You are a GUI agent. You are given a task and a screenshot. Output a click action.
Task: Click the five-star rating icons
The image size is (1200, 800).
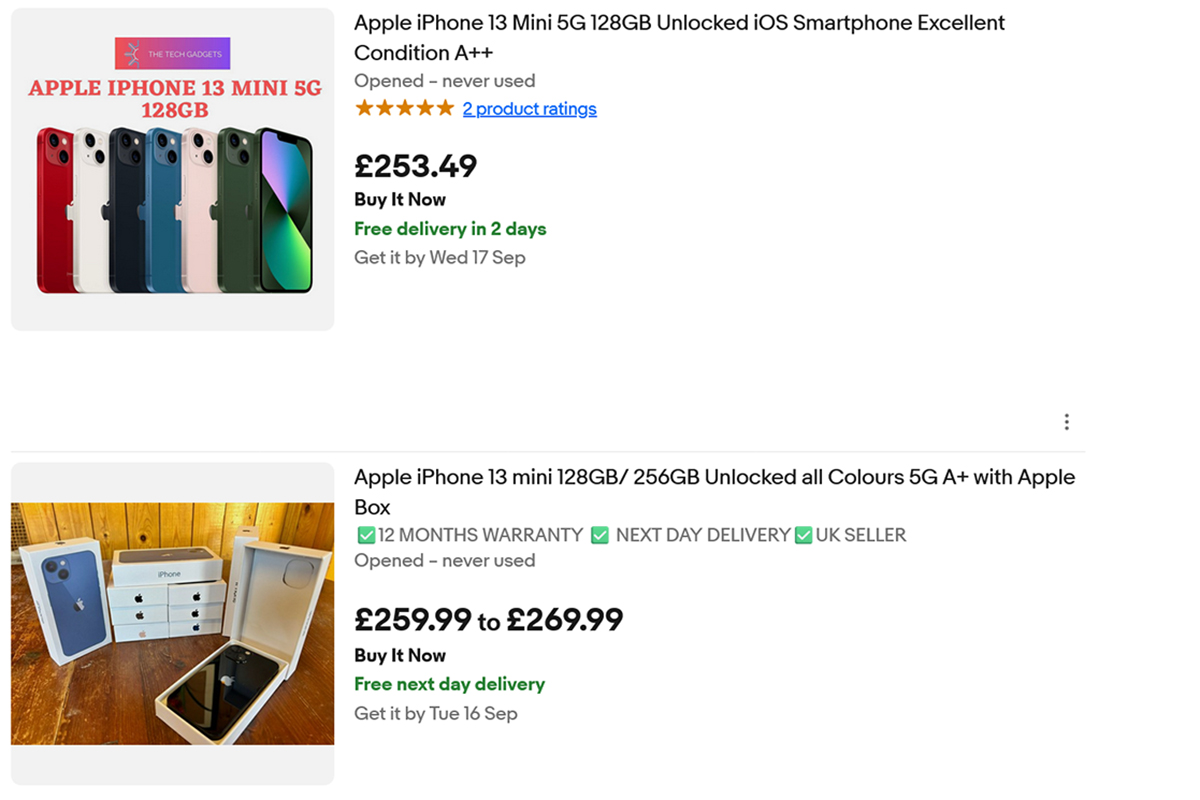[404, 109]
